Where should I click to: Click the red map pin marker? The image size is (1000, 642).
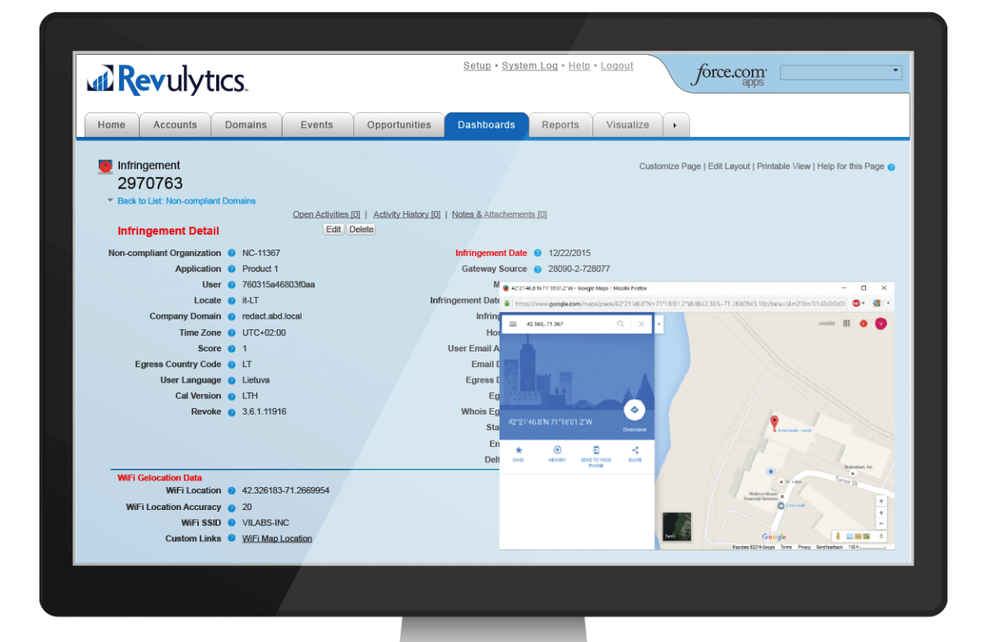774,423
